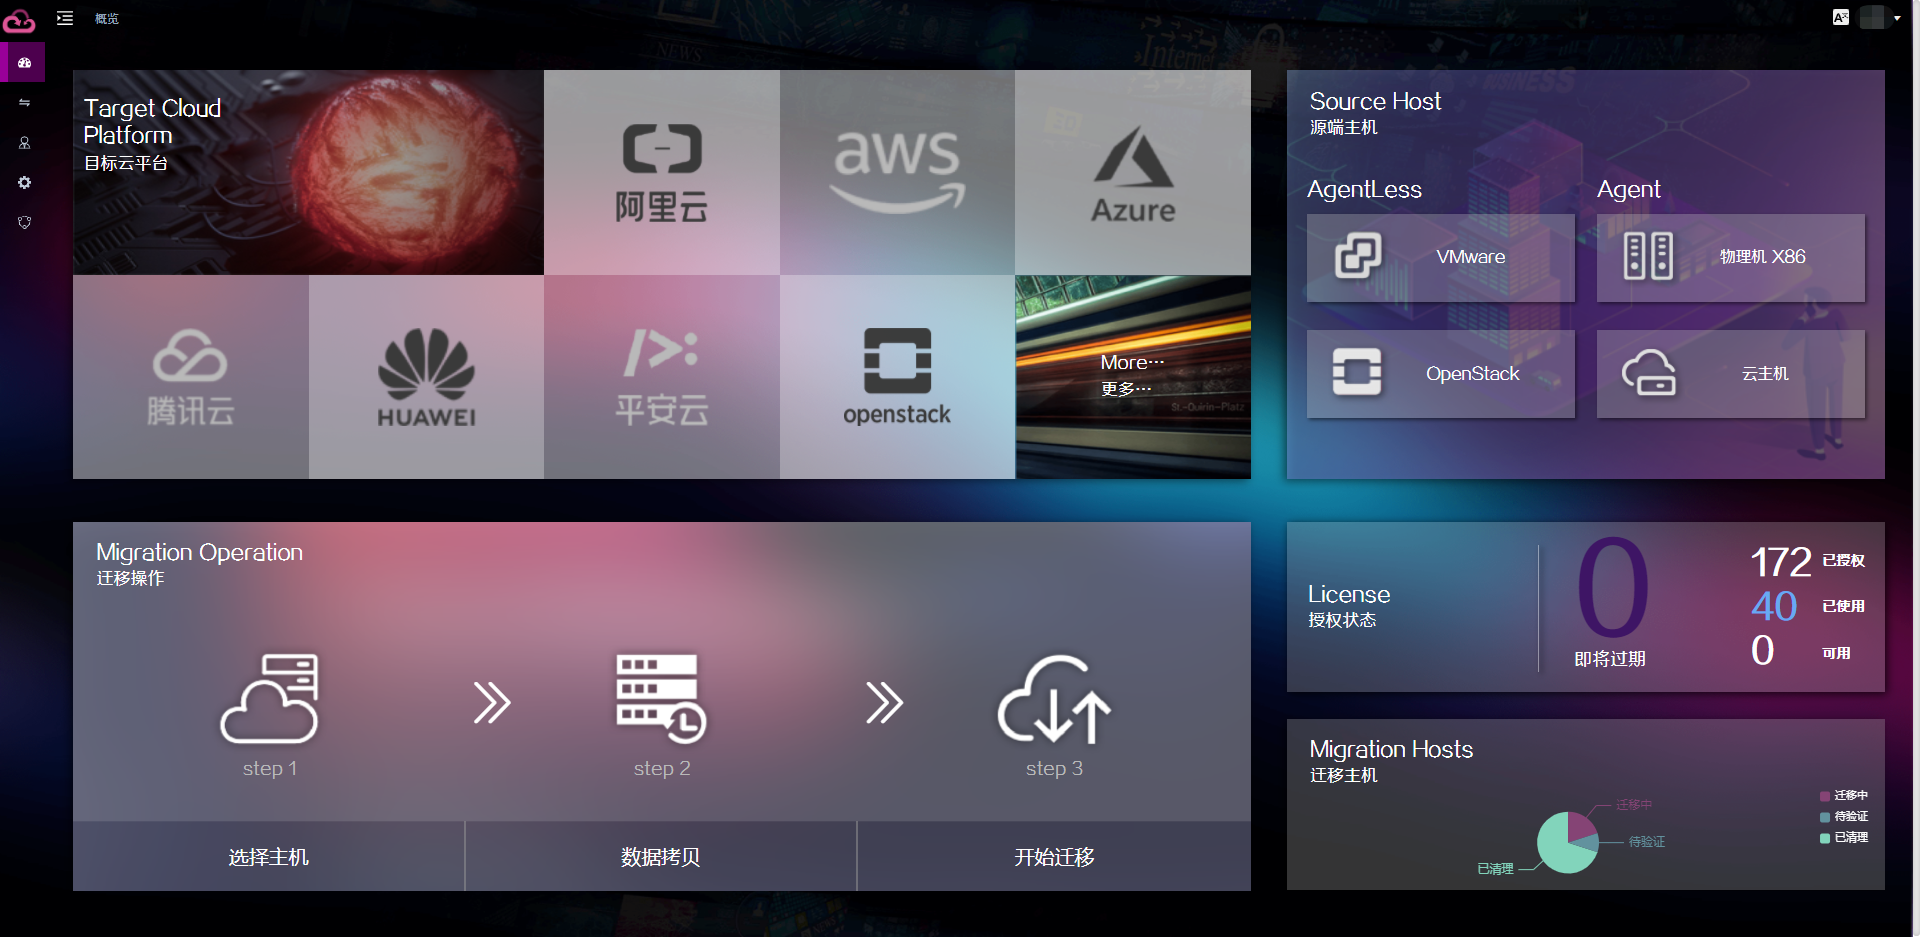
Task: Select 平安云 as target cloud platform
Action: (662, 377)
